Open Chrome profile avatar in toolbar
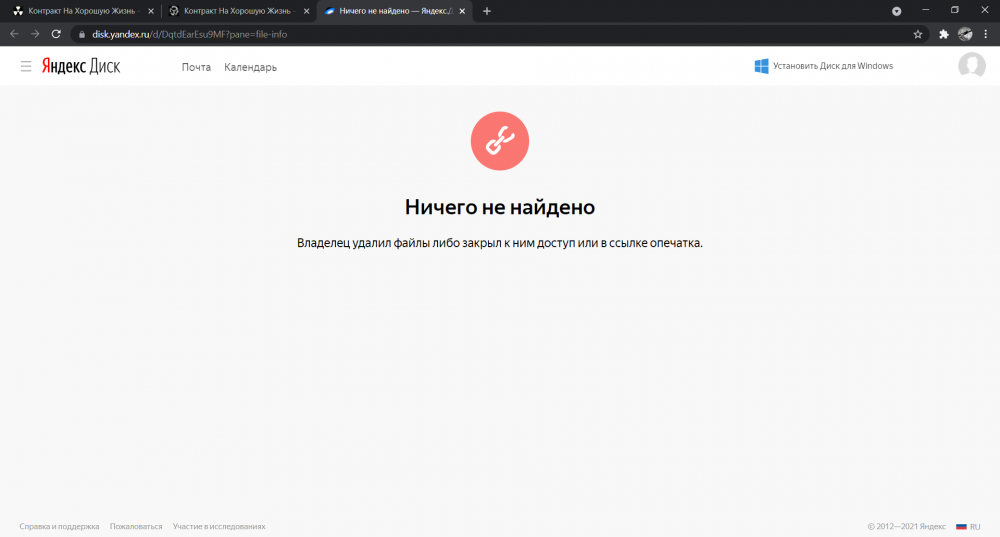The width and height of the screenshot is (1000, 537). click(965, 34)
